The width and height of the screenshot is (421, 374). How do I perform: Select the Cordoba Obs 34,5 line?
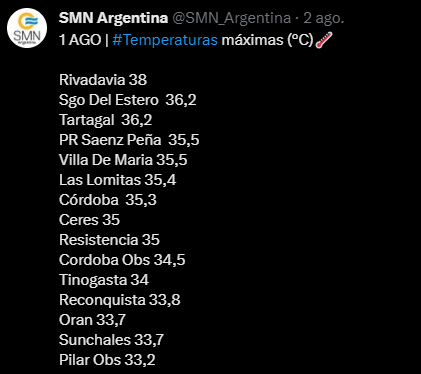122,260
